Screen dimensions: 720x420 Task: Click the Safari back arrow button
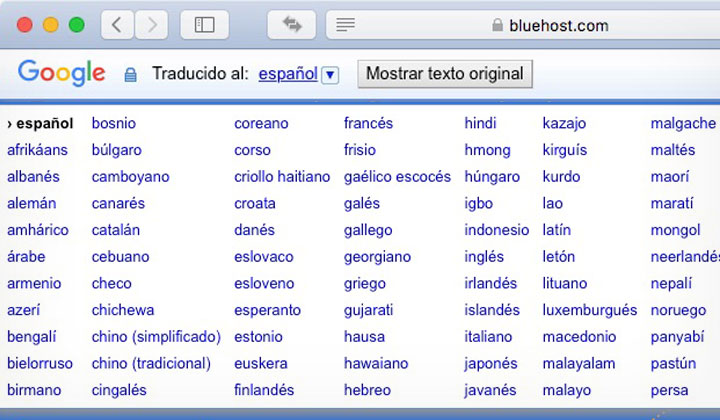pyautogui.click(x=118, y=24)
